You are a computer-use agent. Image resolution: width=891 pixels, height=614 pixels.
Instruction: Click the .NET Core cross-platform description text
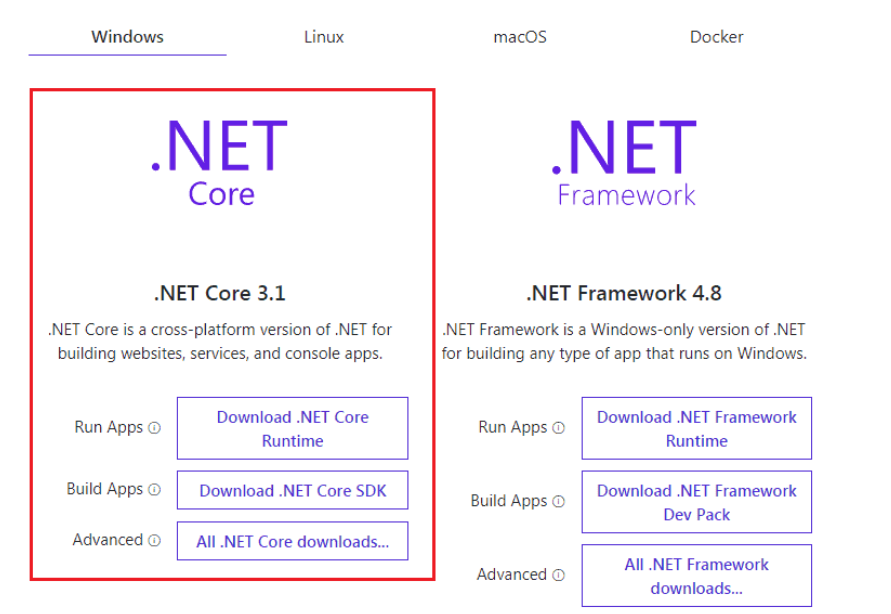[x=220, y=341]
